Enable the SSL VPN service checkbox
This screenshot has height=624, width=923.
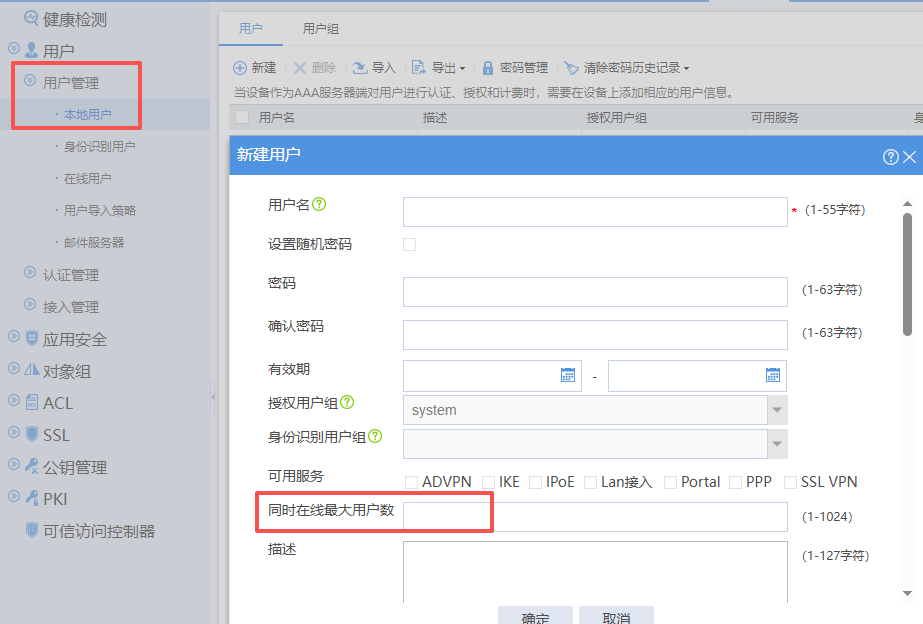point(791,483)
